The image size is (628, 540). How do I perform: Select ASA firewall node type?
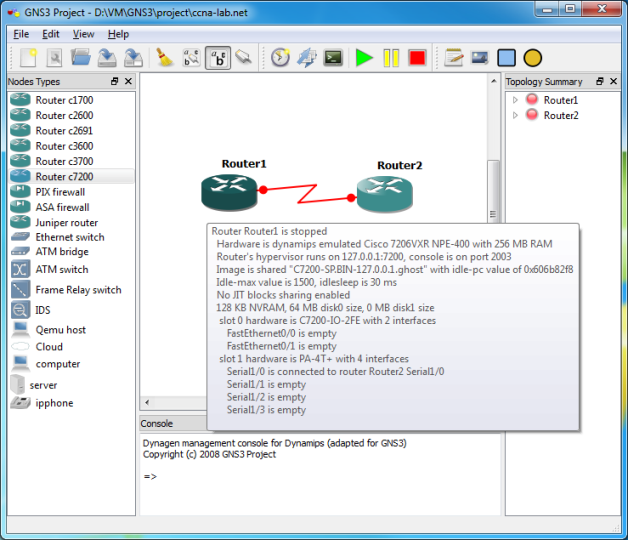(x=71, y=207)
